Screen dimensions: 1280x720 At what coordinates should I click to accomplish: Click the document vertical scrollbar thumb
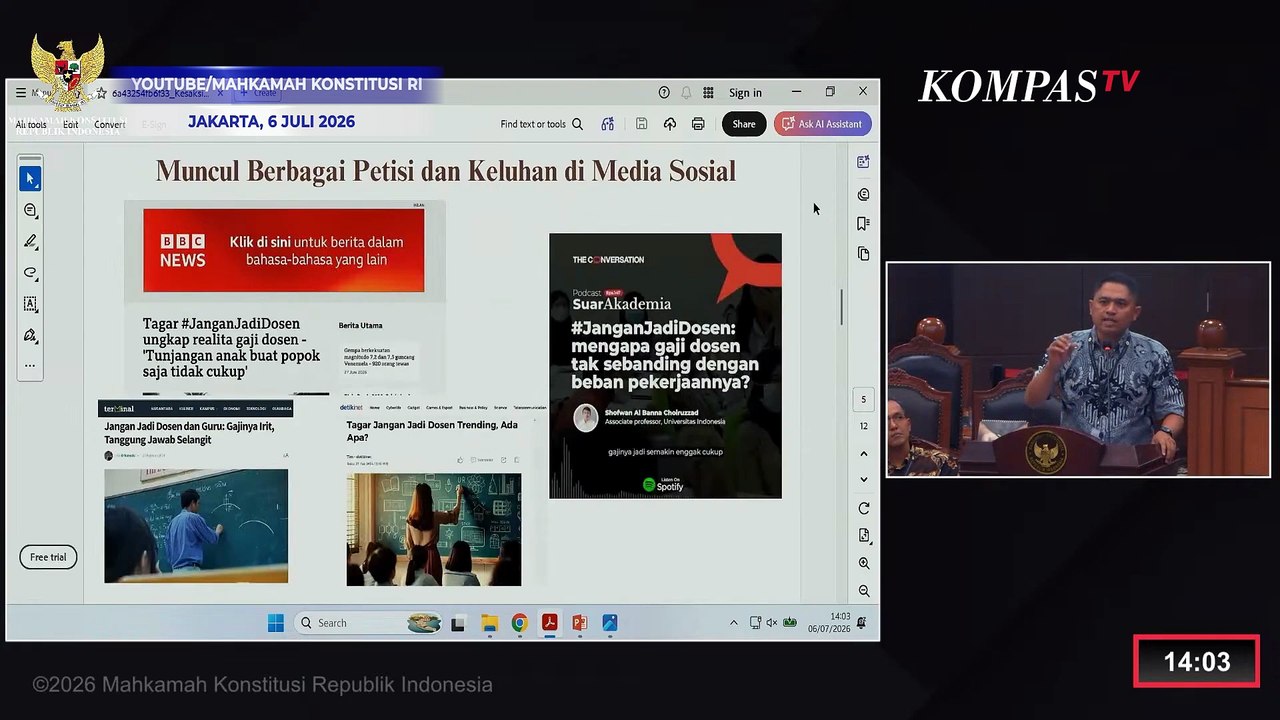pyautogui.click(x=842, y=307)
